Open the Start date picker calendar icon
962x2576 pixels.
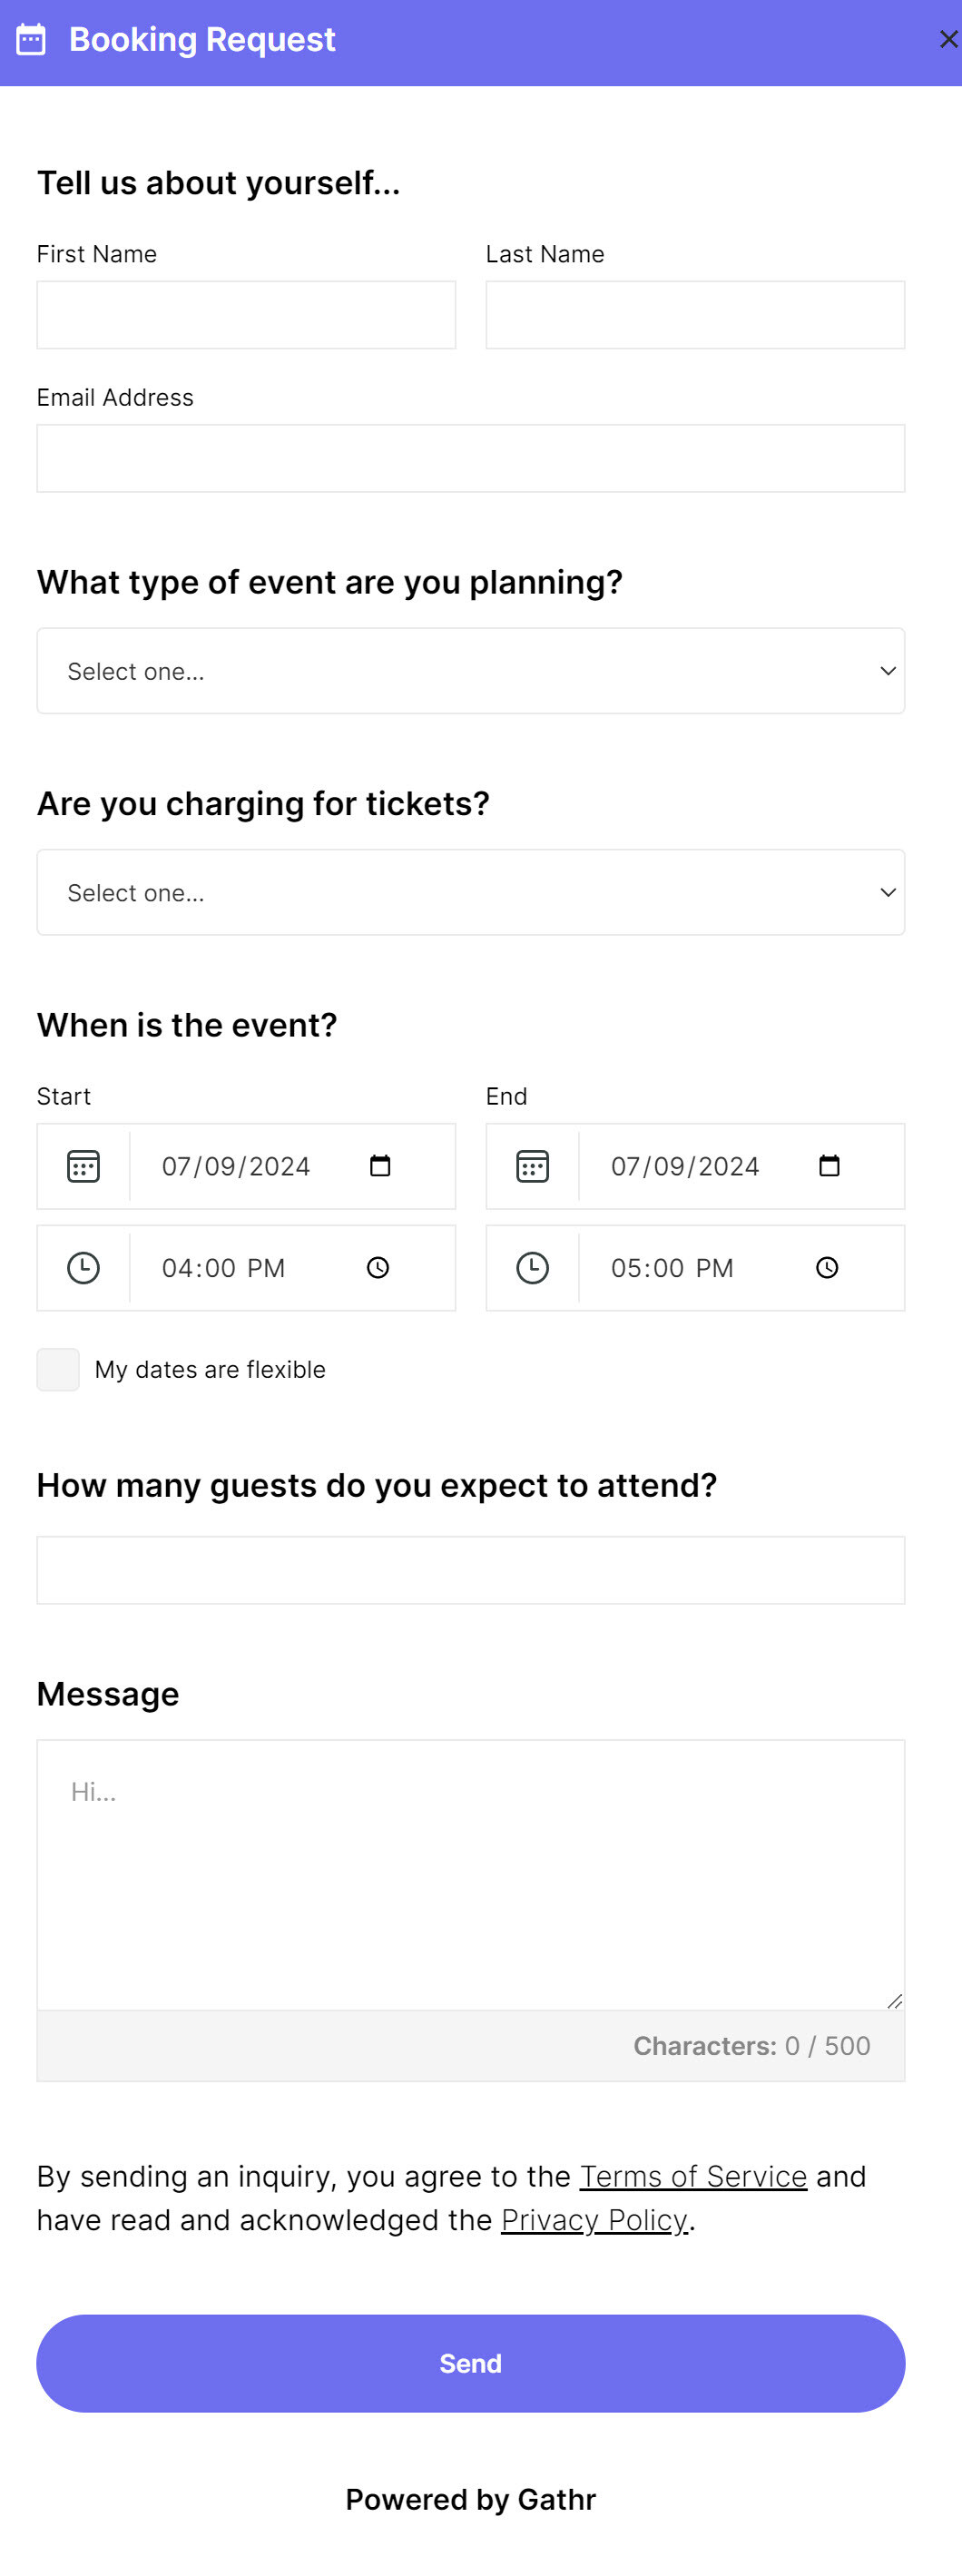click(x=380, y=1166)
